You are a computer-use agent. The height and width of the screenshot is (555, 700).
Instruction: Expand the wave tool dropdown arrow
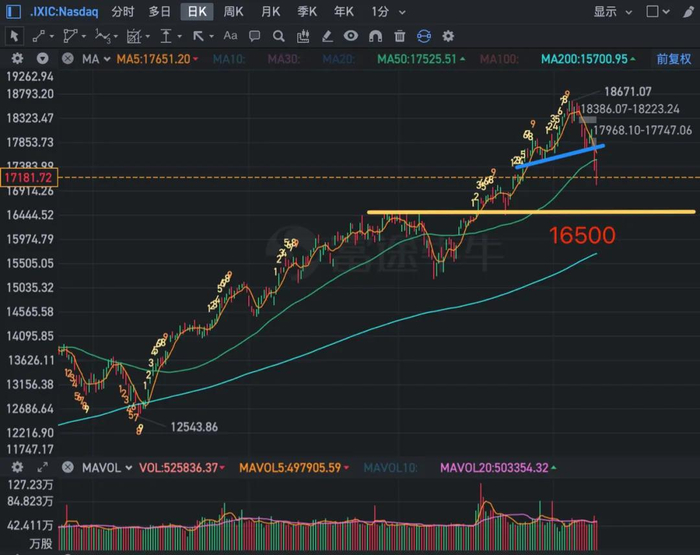click(x=116, y=37)
